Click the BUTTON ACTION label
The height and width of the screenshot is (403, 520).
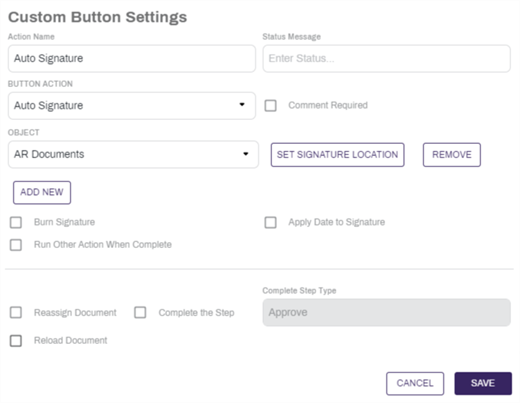(40, 84)
